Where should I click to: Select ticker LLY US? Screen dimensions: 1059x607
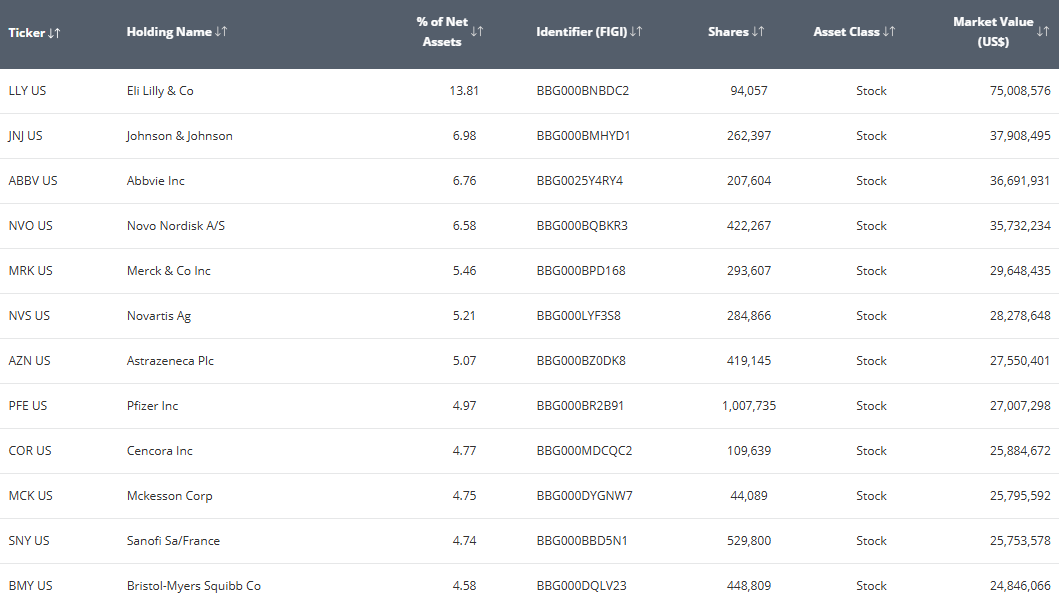27,90
